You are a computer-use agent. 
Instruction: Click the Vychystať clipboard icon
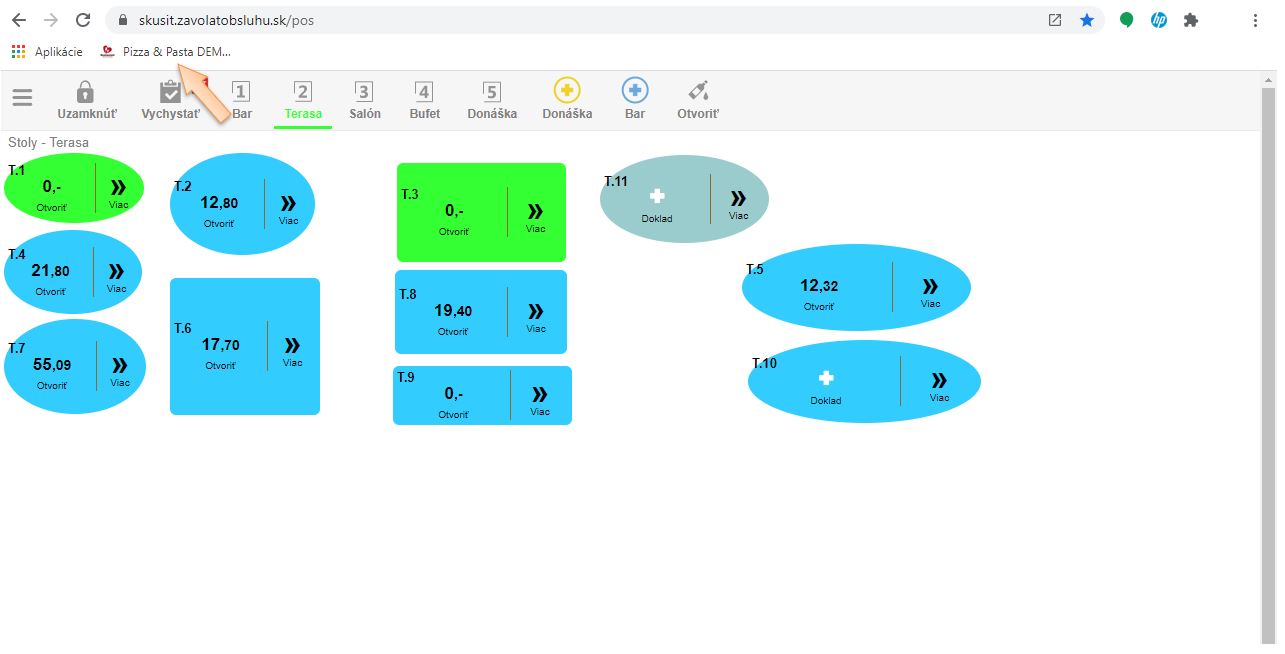171,92
